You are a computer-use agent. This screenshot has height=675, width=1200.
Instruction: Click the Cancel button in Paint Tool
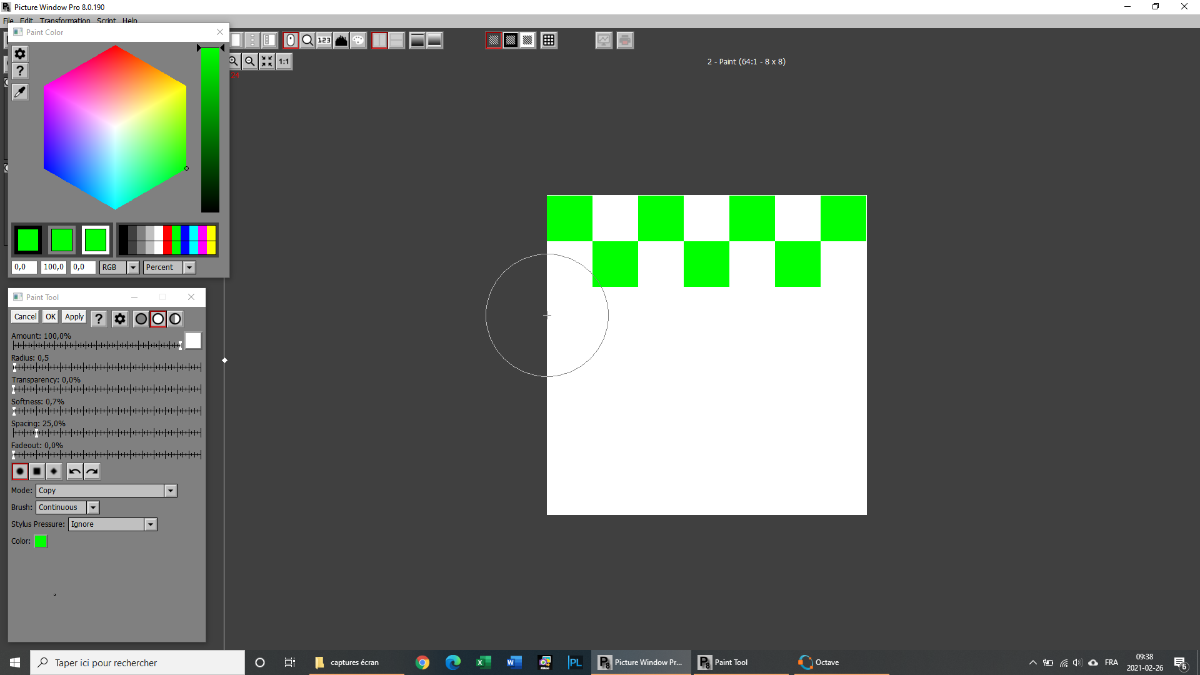25,317
